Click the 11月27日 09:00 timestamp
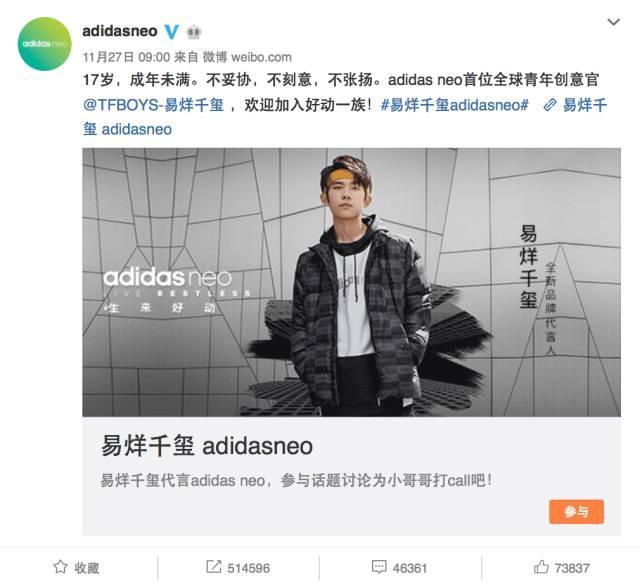640x586 pixels. pos(126,57)
